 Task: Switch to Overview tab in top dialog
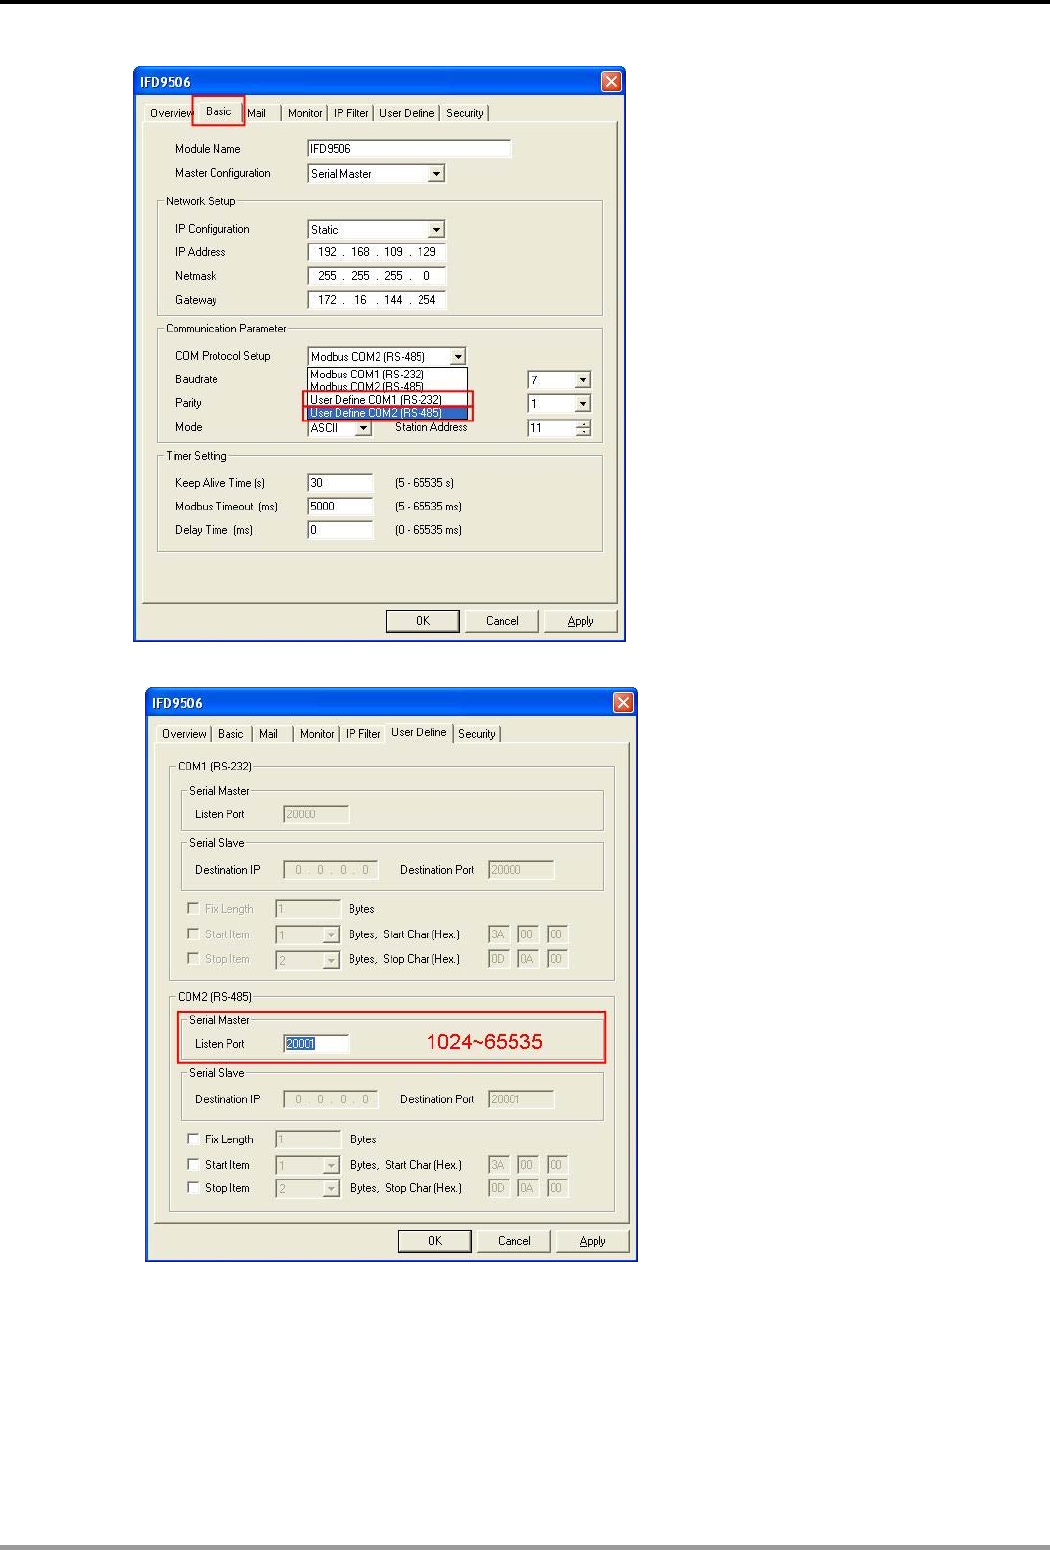click(170, 113)
